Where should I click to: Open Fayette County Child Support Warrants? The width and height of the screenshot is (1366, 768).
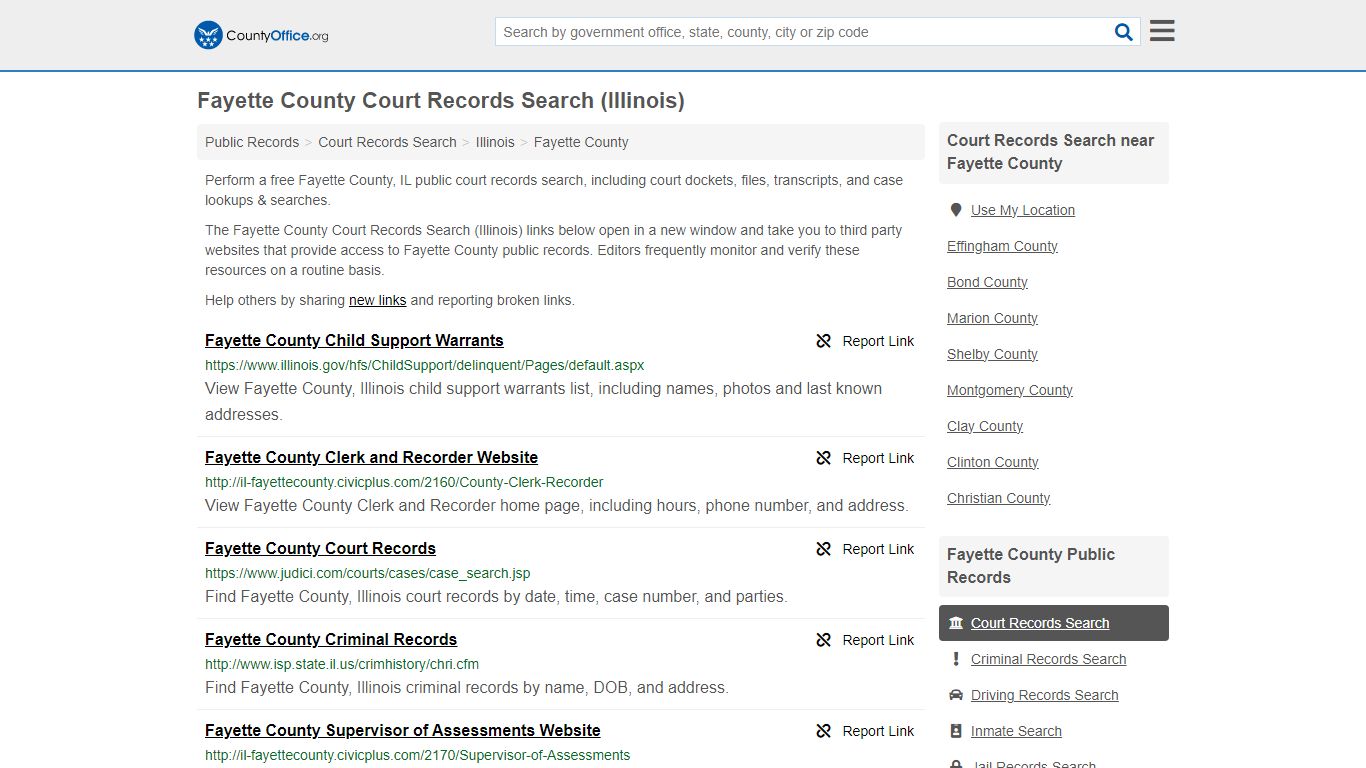[x=354, y=341]
